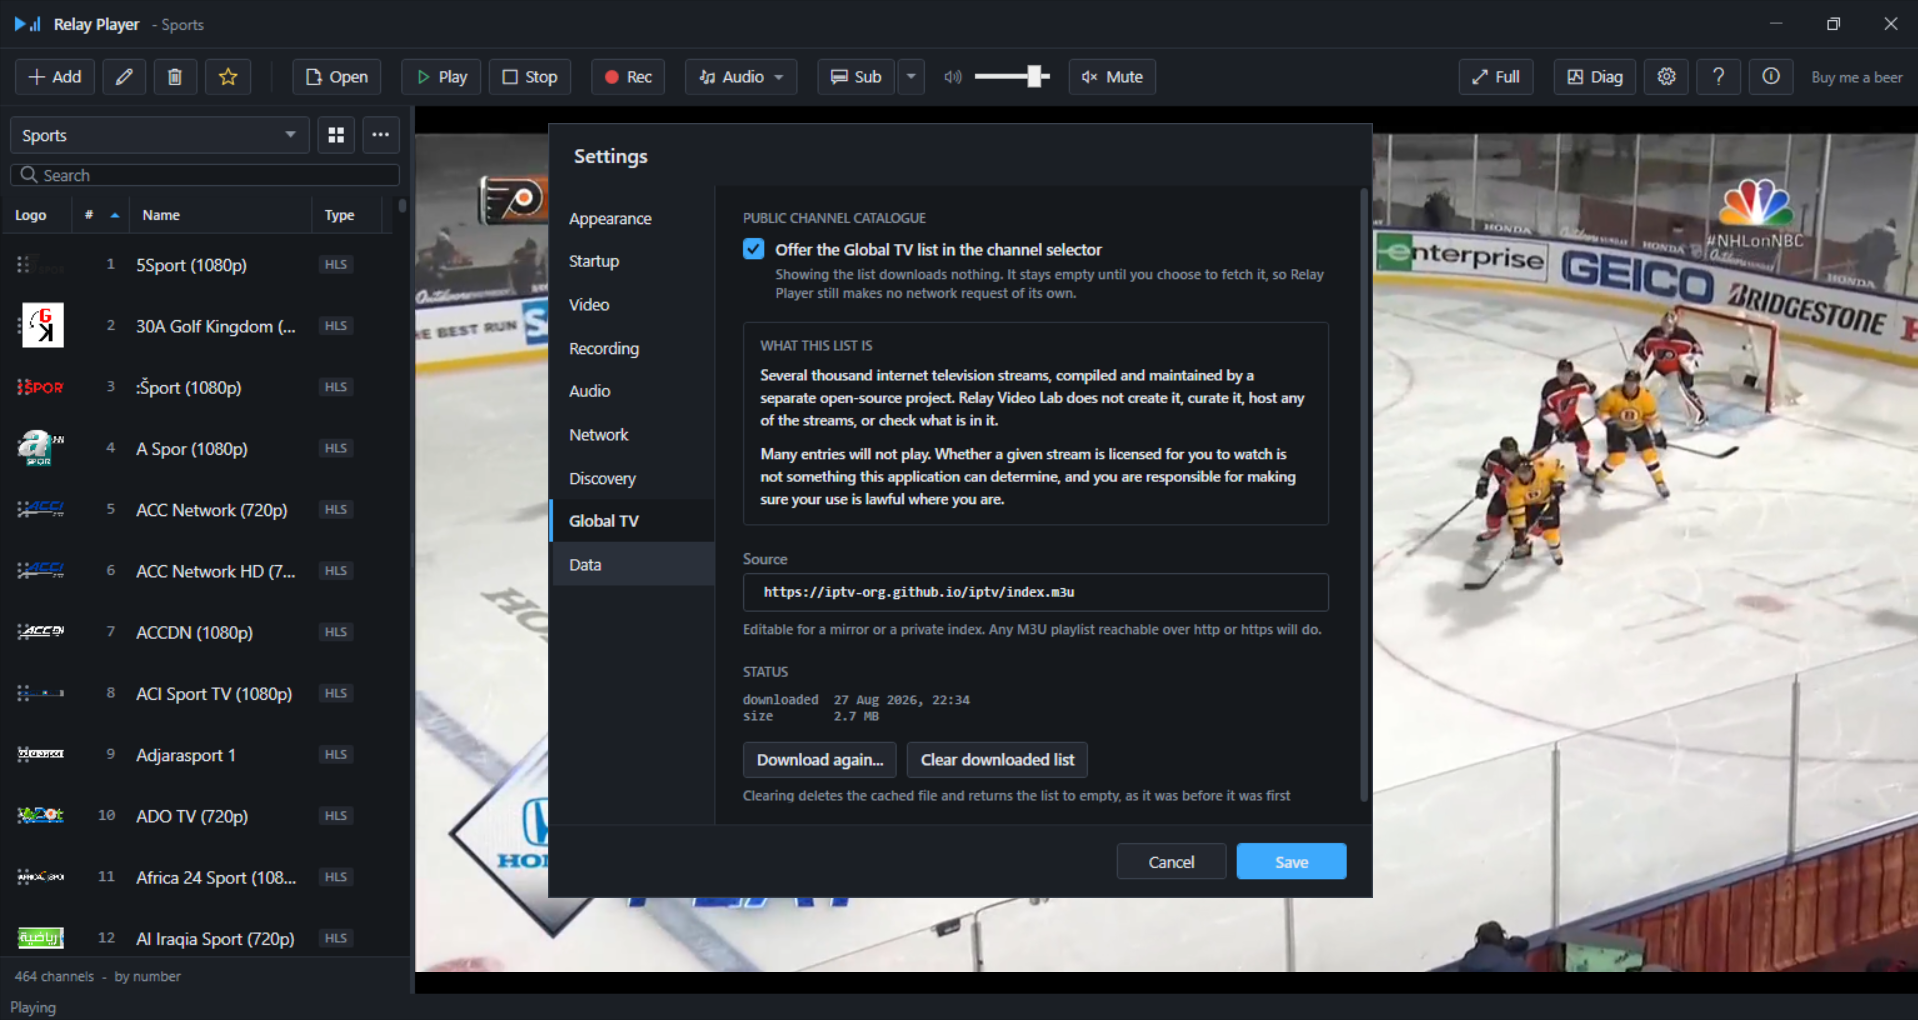Viewport: 1918px width, 1020px height.
Task: Click the star favorites icon
Action: (x=228, y=77)
